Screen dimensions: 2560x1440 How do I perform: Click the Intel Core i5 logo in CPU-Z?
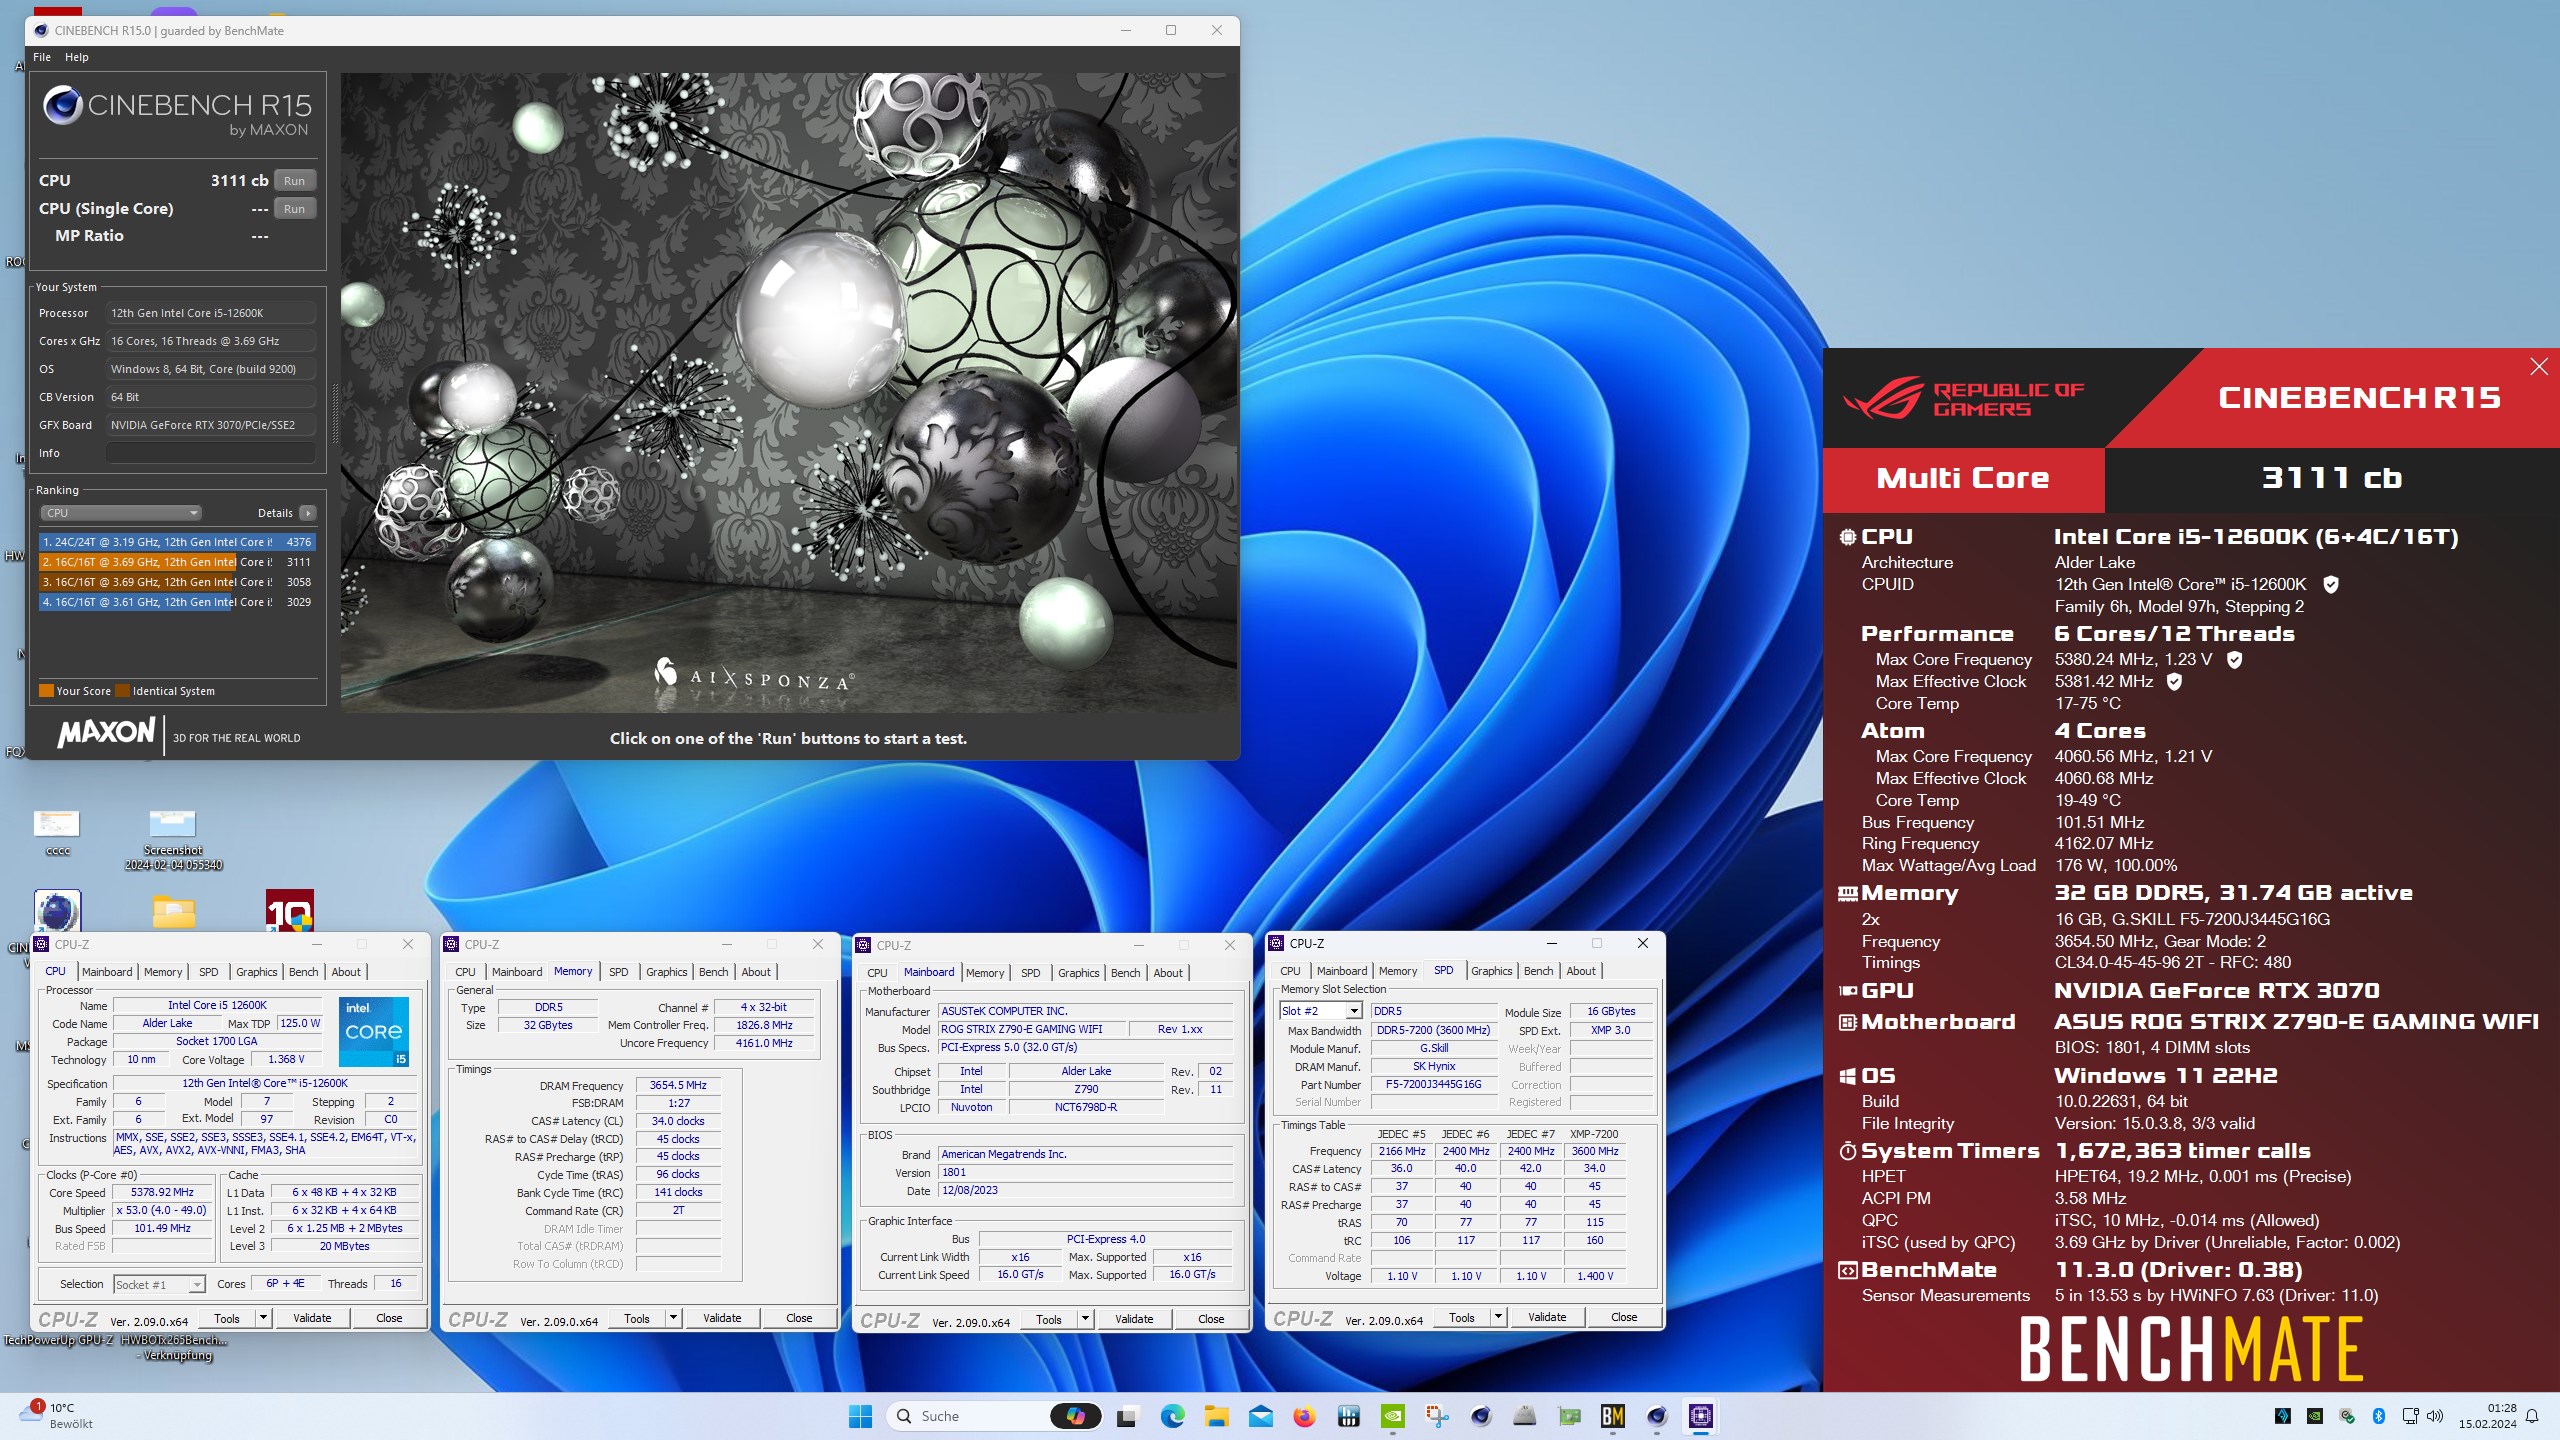click(x=374, y=1031)
